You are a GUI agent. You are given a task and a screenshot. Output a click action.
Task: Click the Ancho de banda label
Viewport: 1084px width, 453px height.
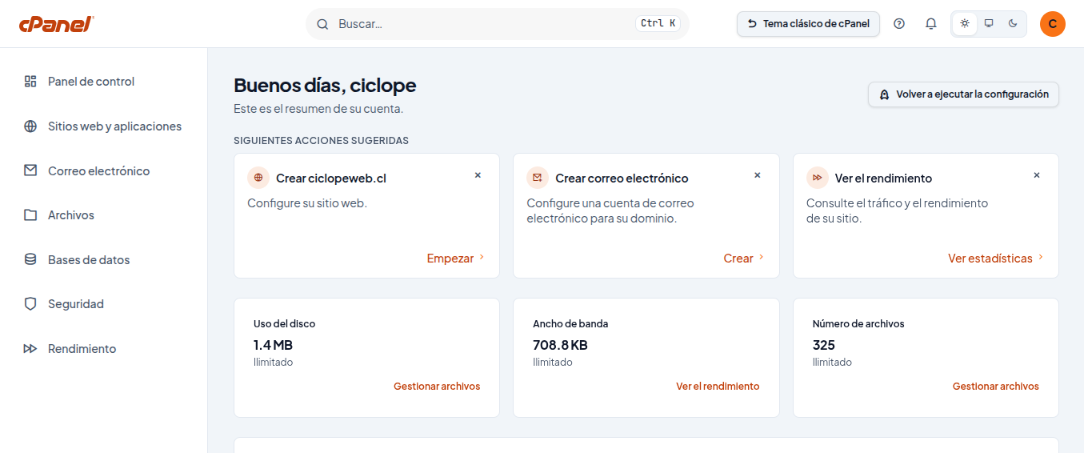click(x=570, y=323)
